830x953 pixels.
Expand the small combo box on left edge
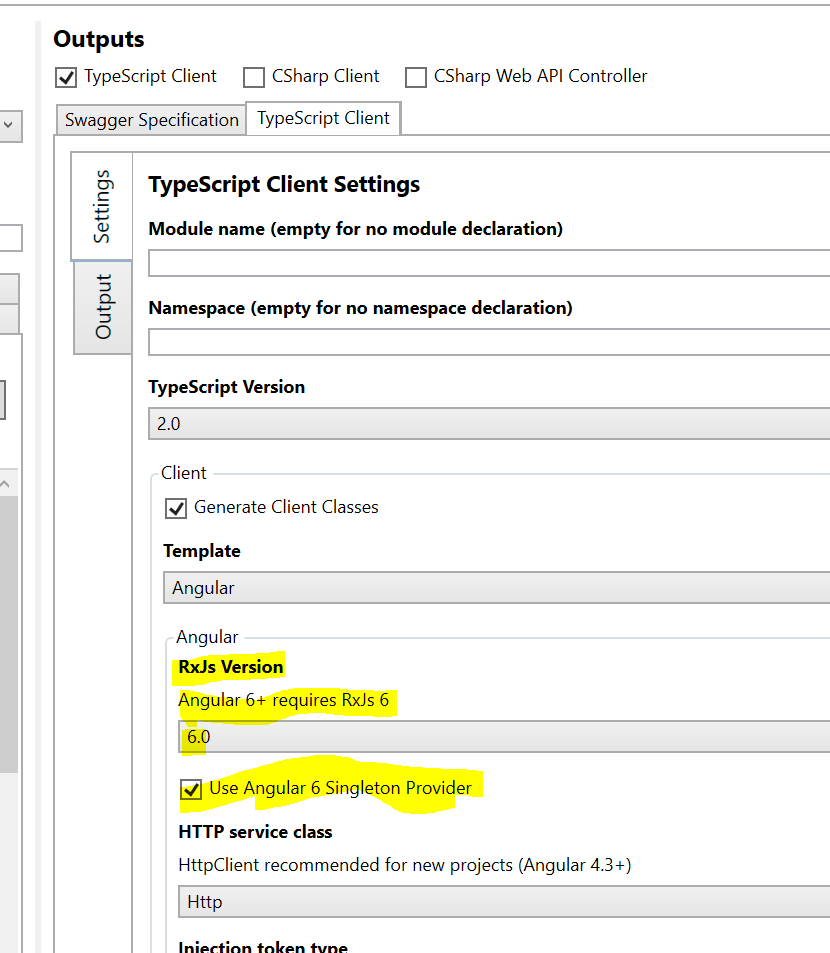[x=9, y=126]
